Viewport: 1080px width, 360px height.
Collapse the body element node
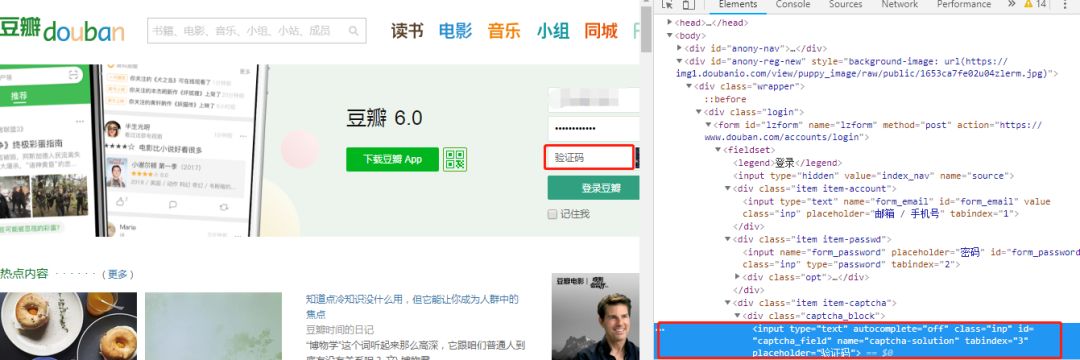[670, 35]
